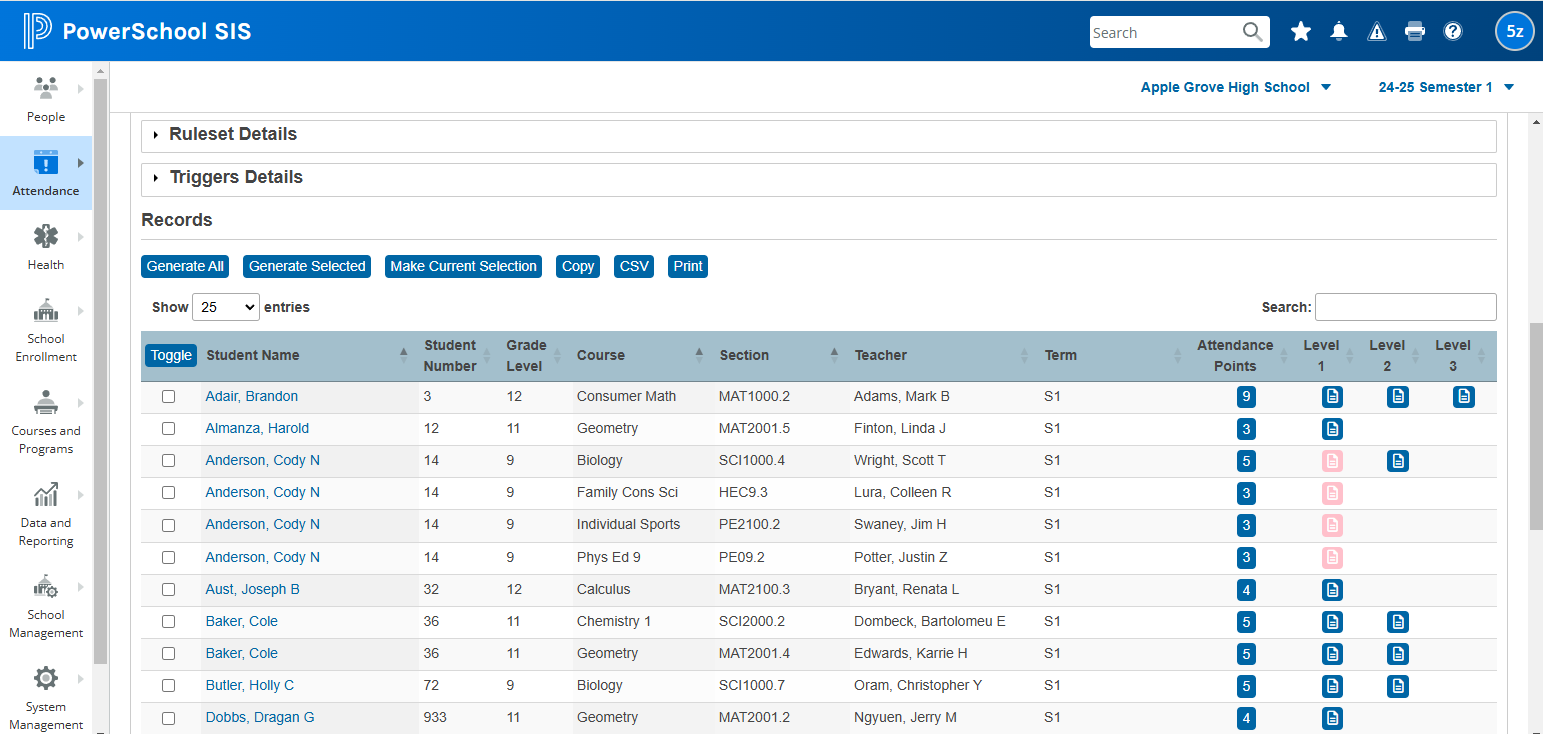The width and height of the screenshot is (1543, 734).
Task: Expand the Triggers Details section
Action: point(819,178)
